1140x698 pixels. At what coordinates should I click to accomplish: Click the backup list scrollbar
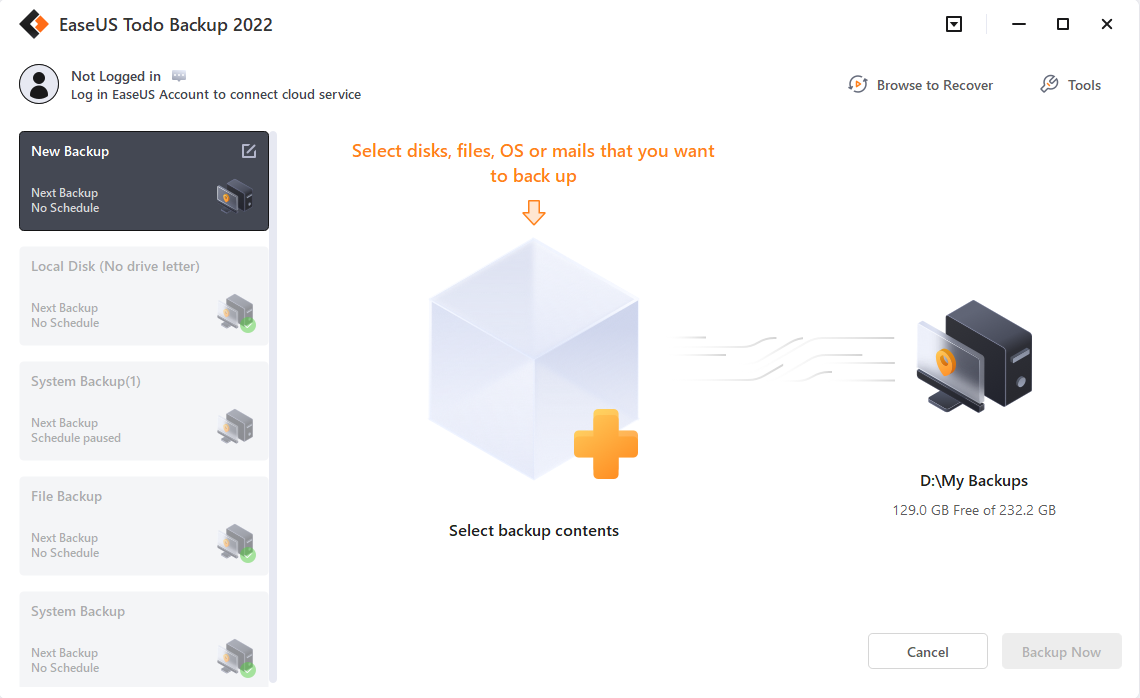pos(274,400)
